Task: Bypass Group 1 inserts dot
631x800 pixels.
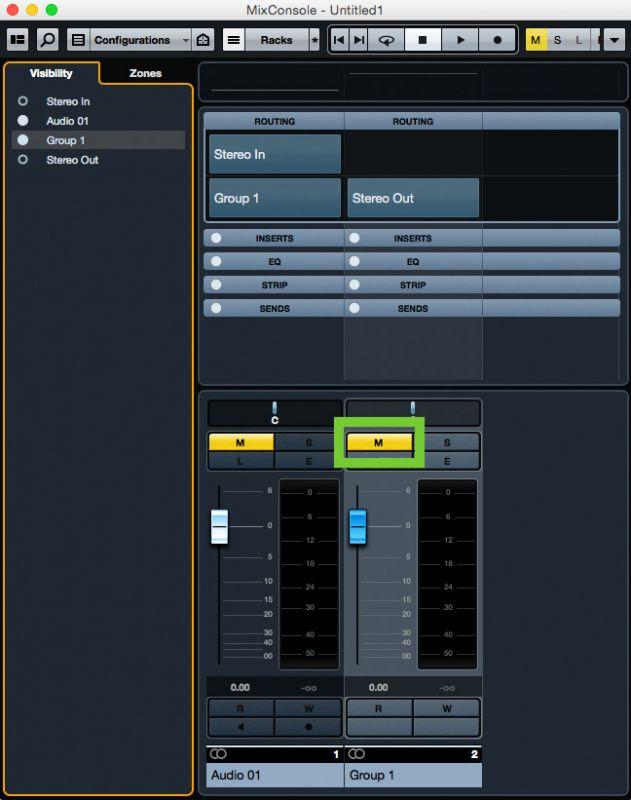Action: (355, 238)
